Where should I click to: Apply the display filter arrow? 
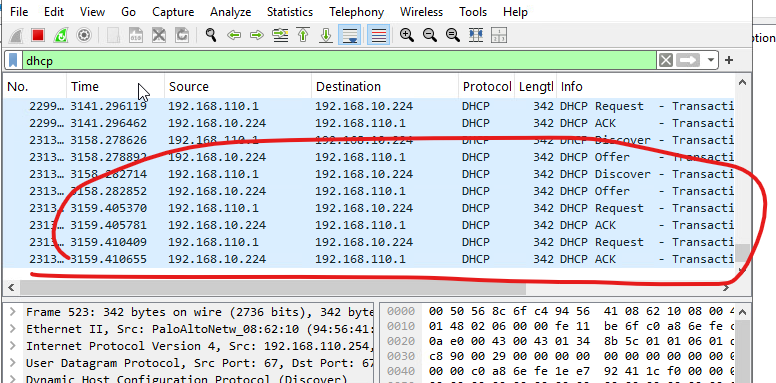pyautogui.click(x=688, y=60)
